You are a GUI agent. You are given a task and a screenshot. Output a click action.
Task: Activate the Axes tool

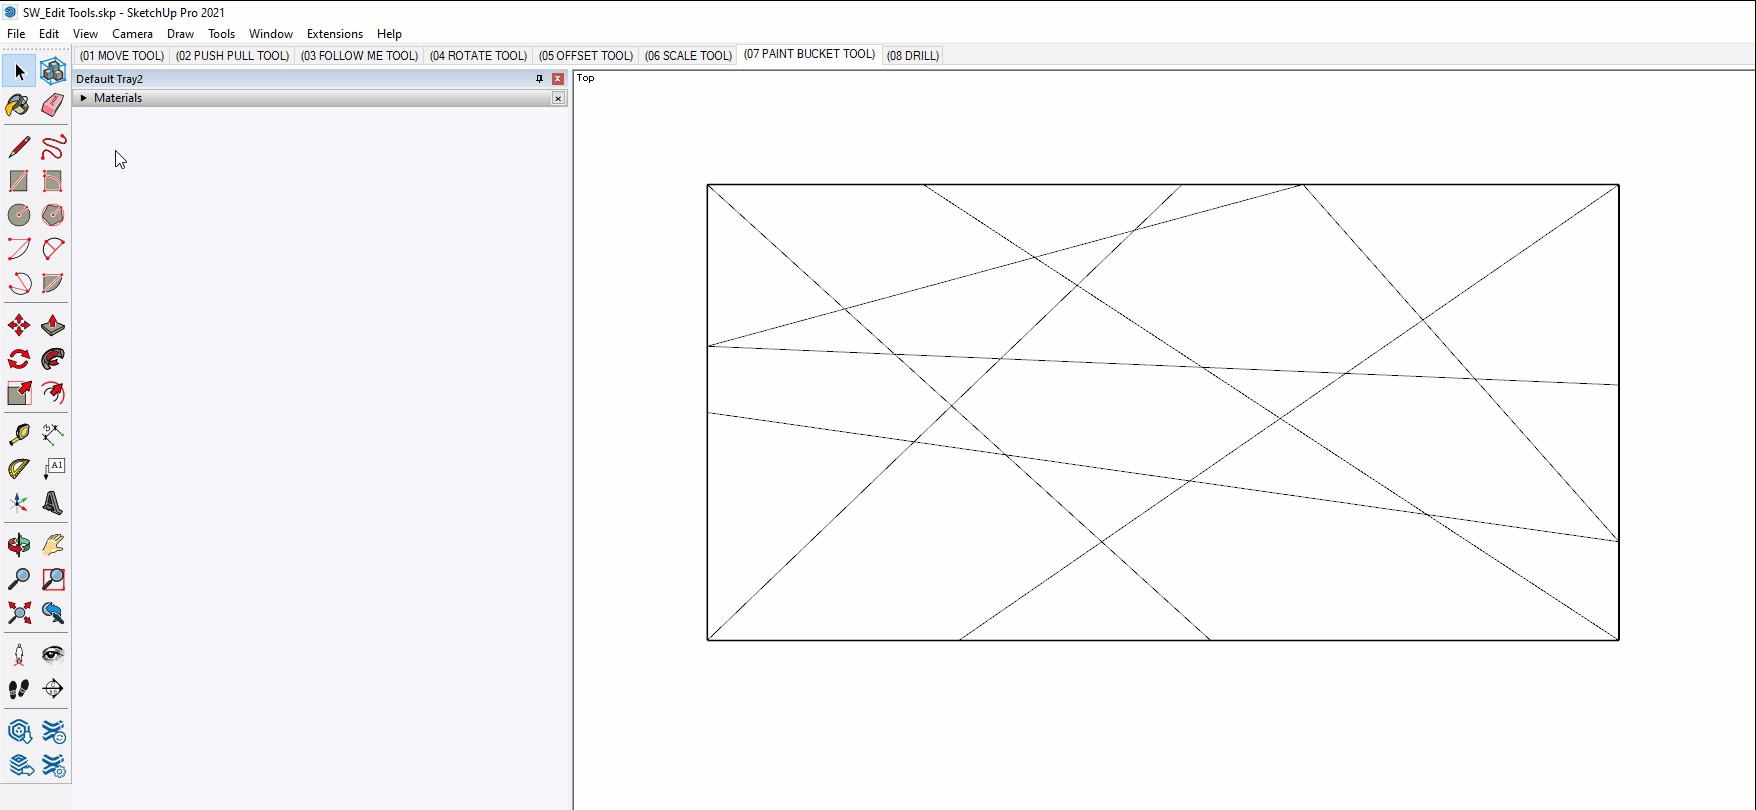(19, 502)
